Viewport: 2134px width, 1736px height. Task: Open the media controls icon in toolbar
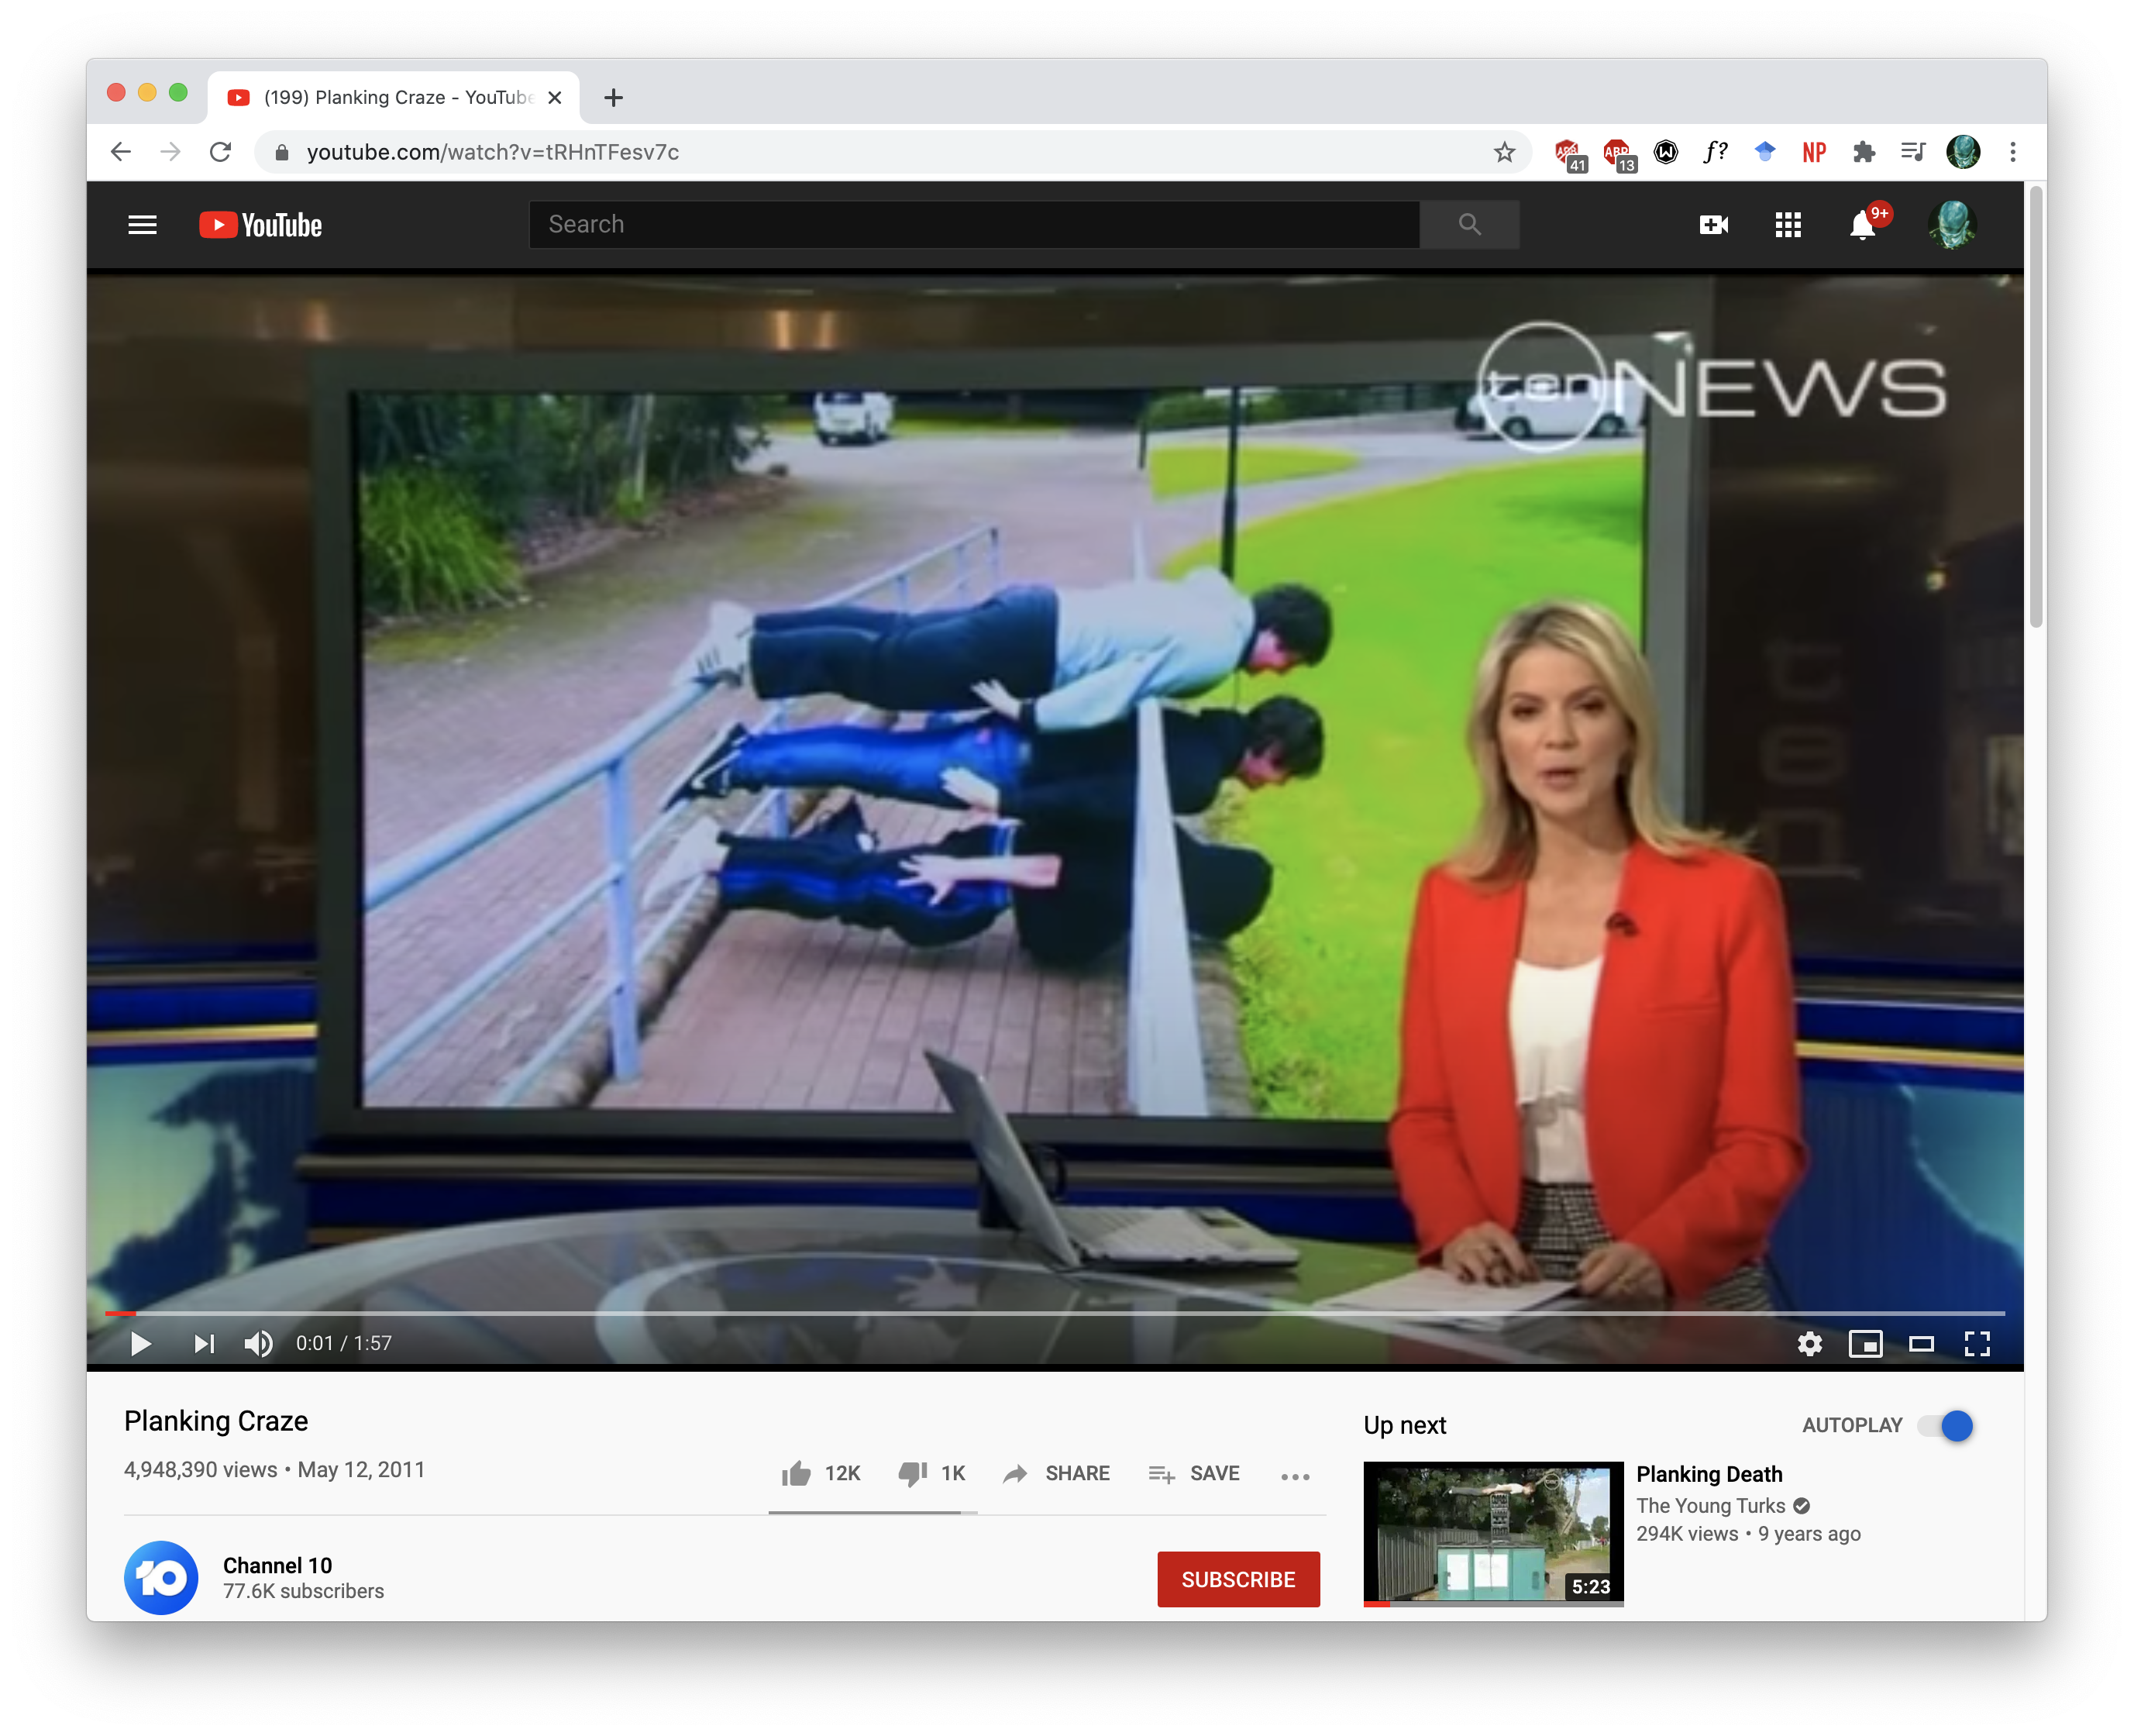pos(1912,152)
